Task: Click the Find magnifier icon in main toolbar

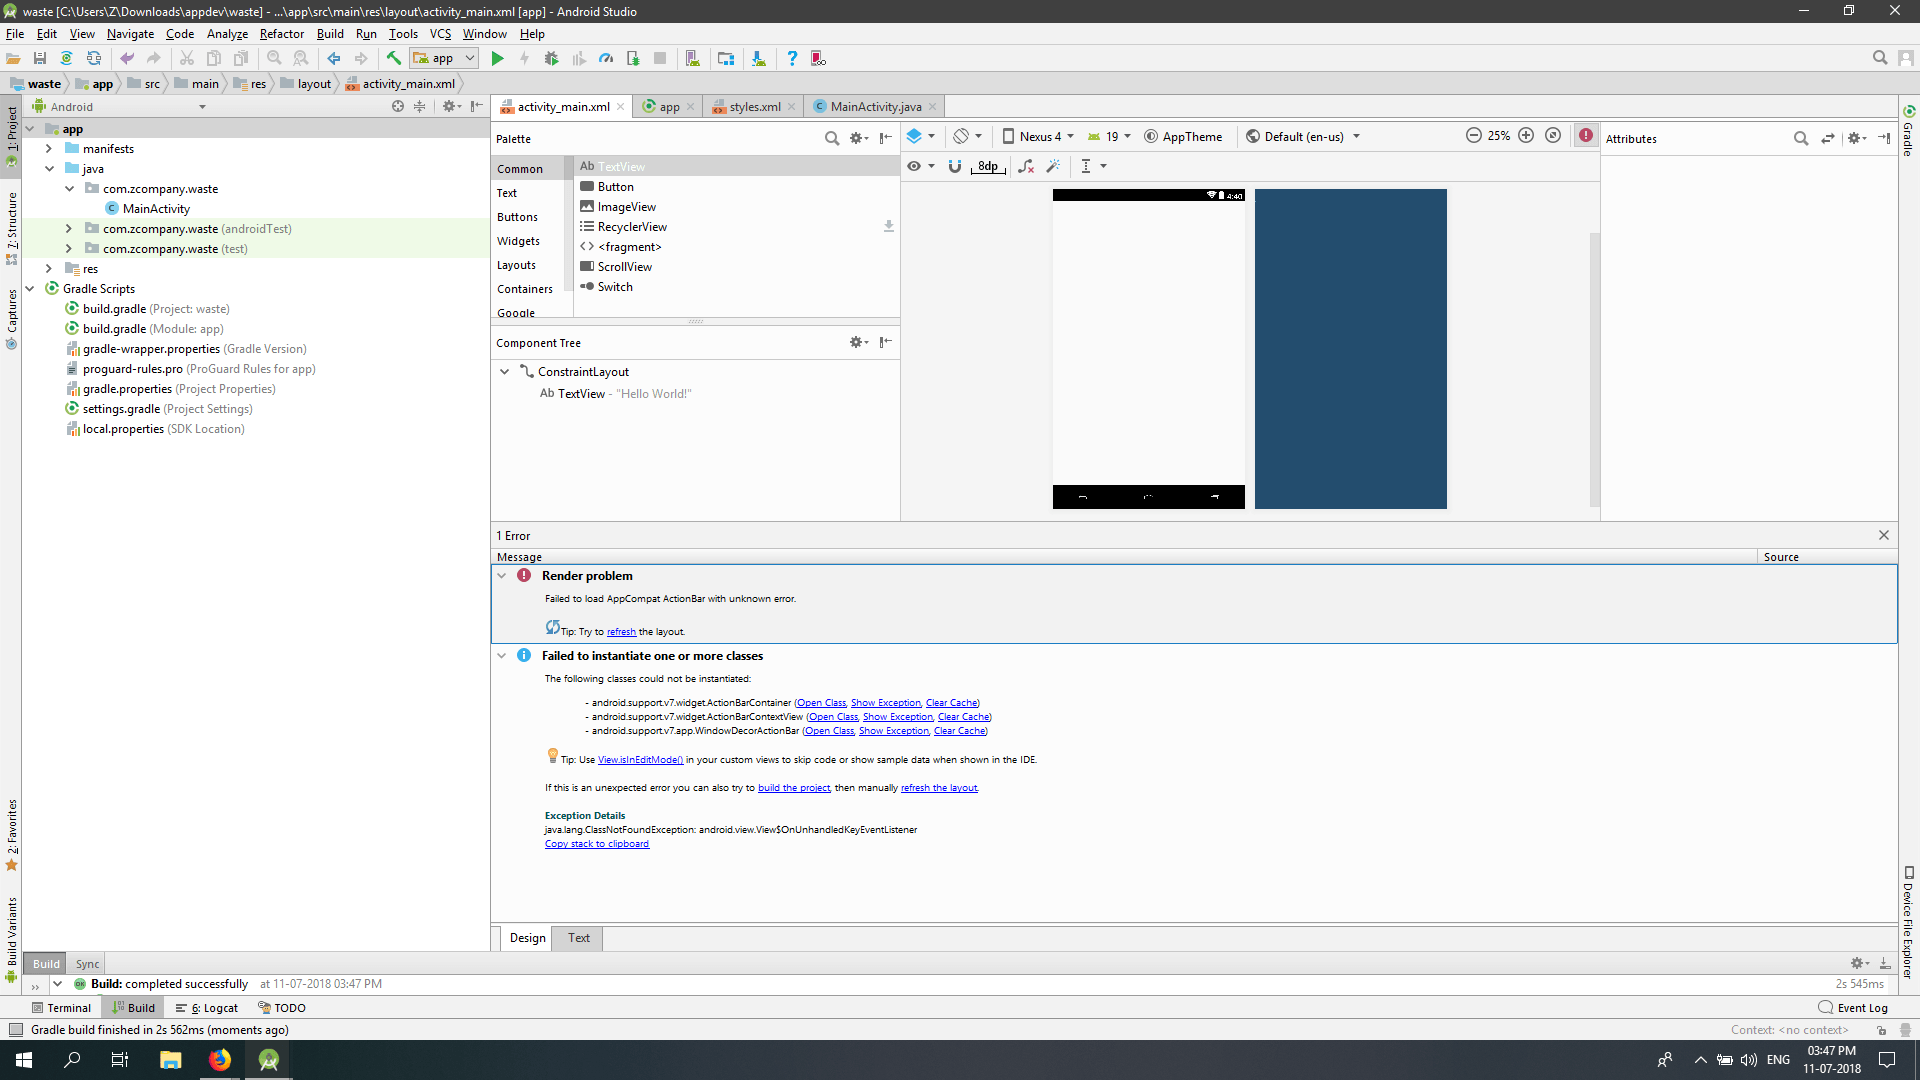Action: pyautogui.click(x=274, y=59)
